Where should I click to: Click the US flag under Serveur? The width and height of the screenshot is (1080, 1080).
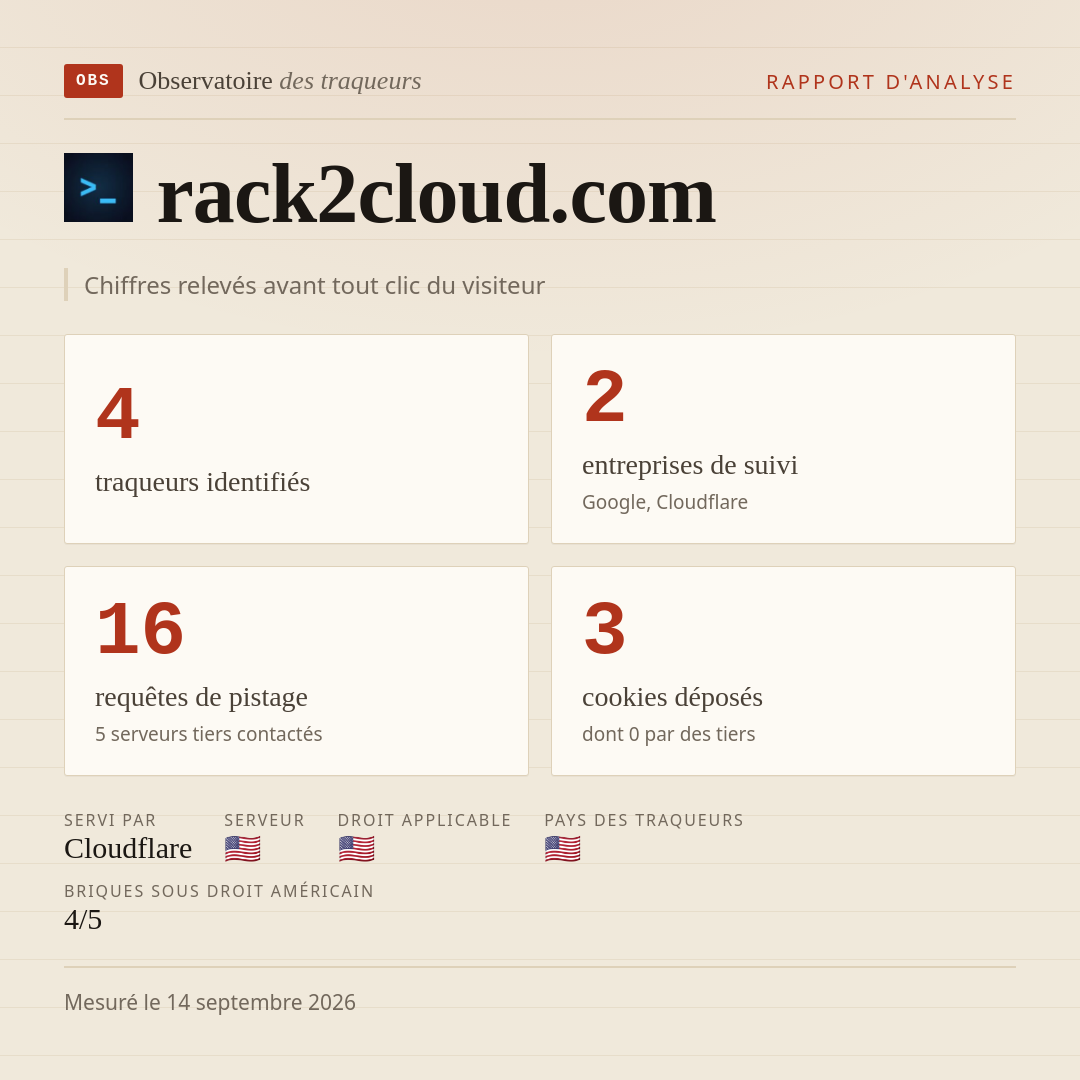click(242, 849)
